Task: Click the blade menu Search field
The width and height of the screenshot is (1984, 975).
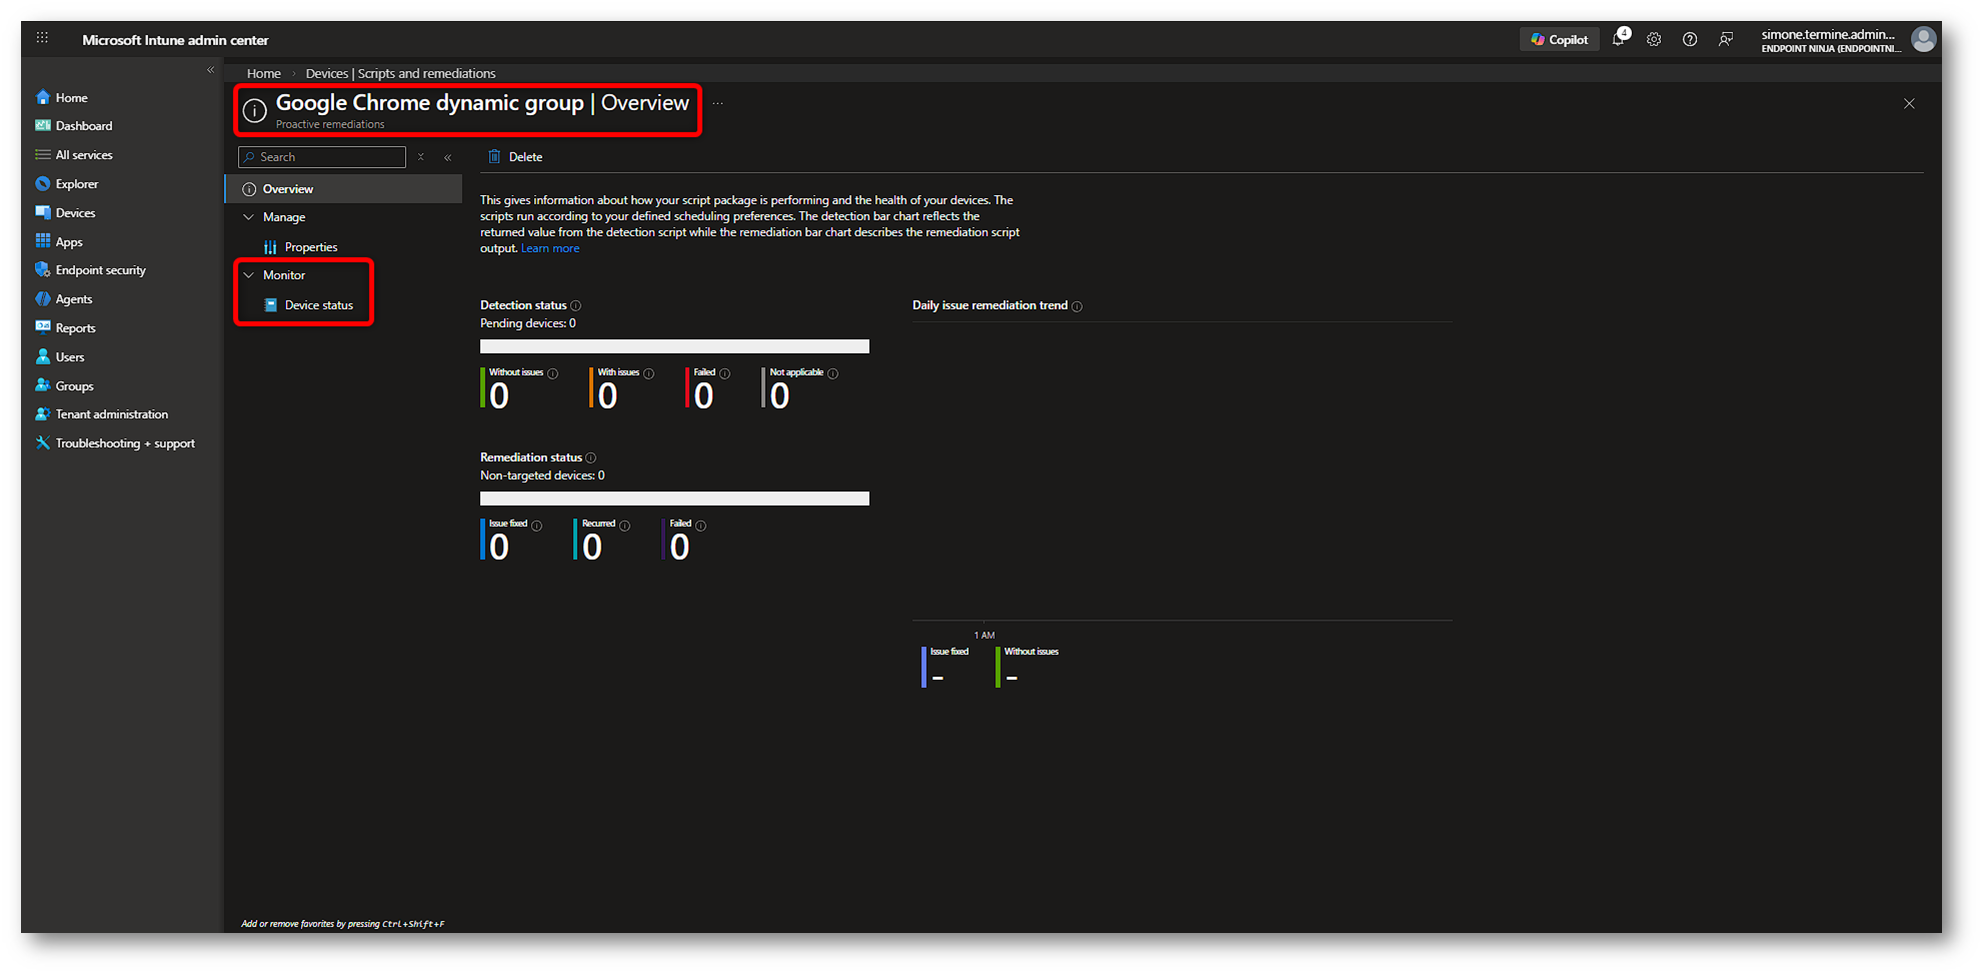Action: click(322, 157)
